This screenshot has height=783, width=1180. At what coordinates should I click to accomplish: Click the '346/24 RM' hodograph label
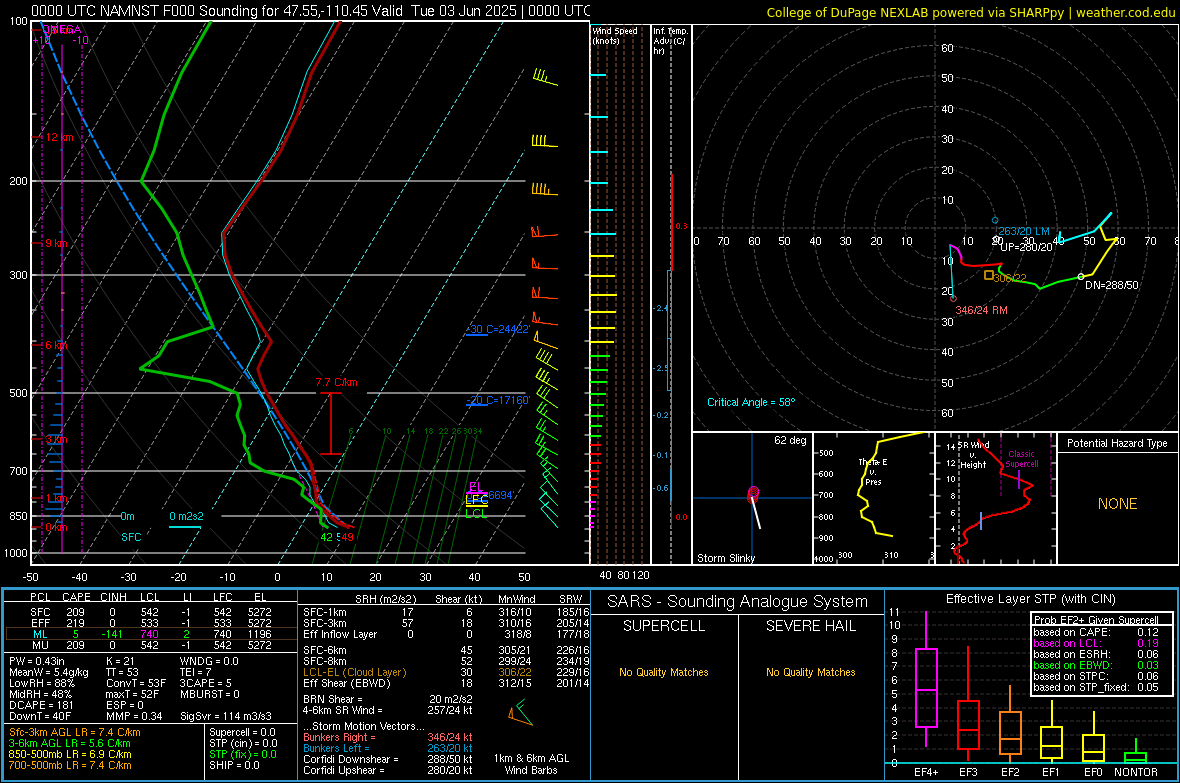pos(981,309)
